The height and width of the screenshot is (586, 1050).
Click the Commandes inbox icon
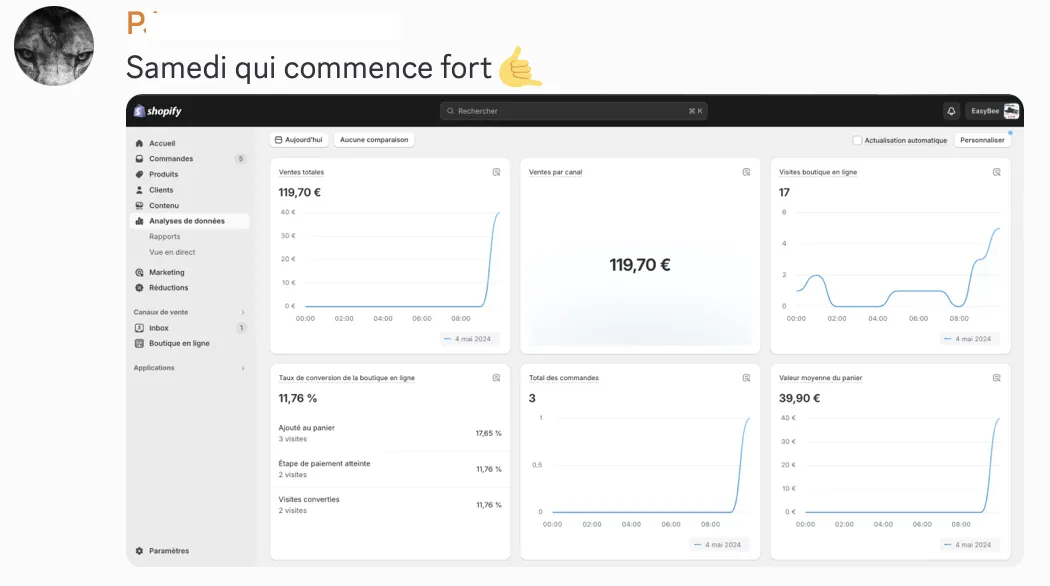(139, 159)
